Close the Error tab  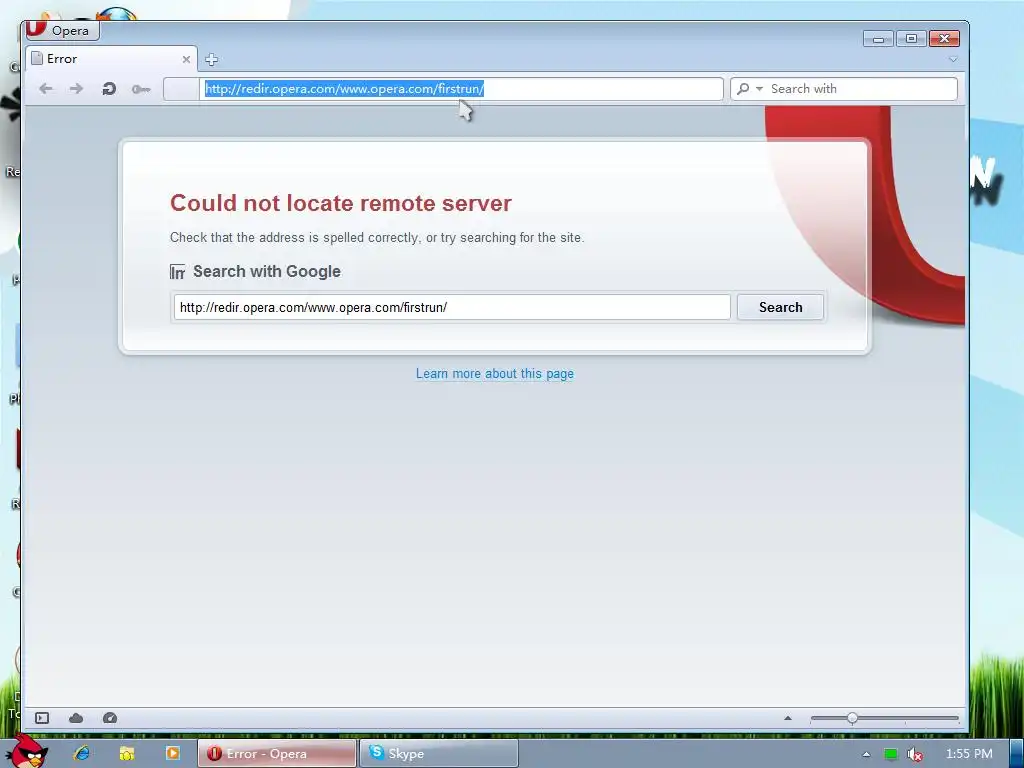(x=186, y=59)
